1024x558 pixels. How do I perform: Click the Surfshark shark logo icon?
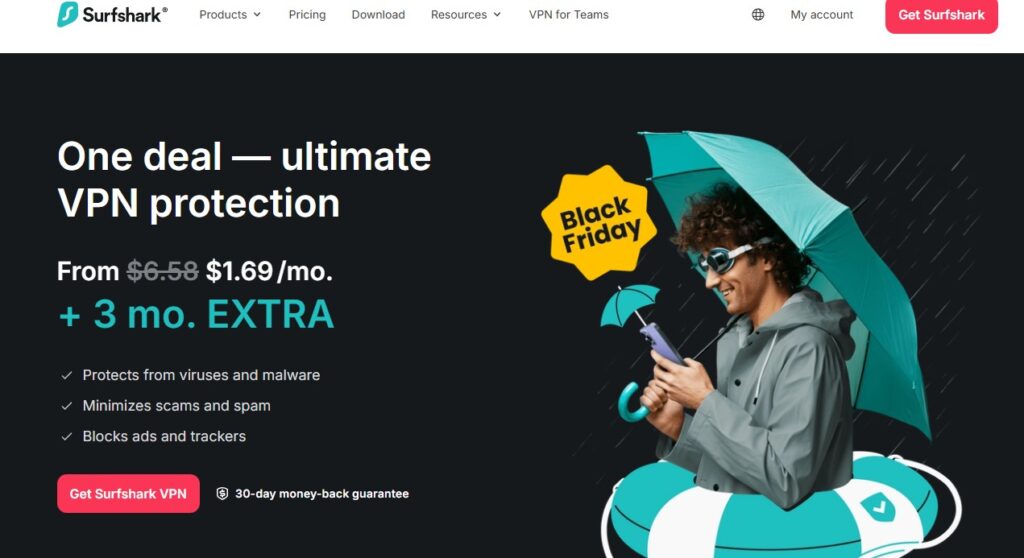(67, 14)
